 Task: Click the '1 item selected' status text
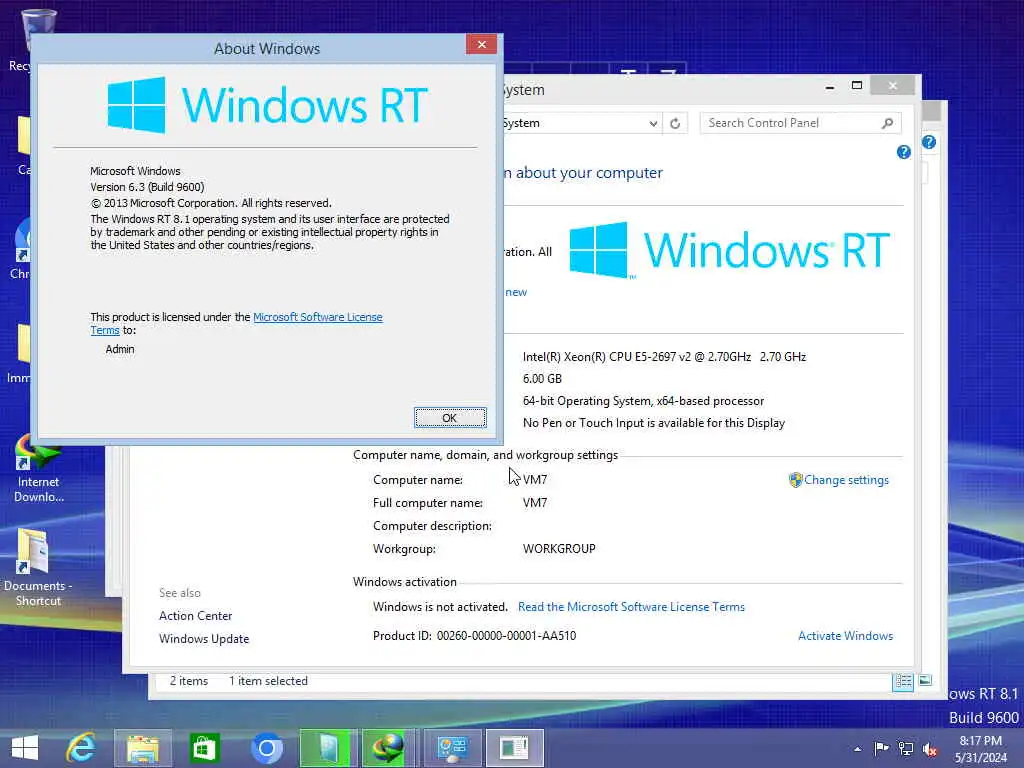point(268,681)
